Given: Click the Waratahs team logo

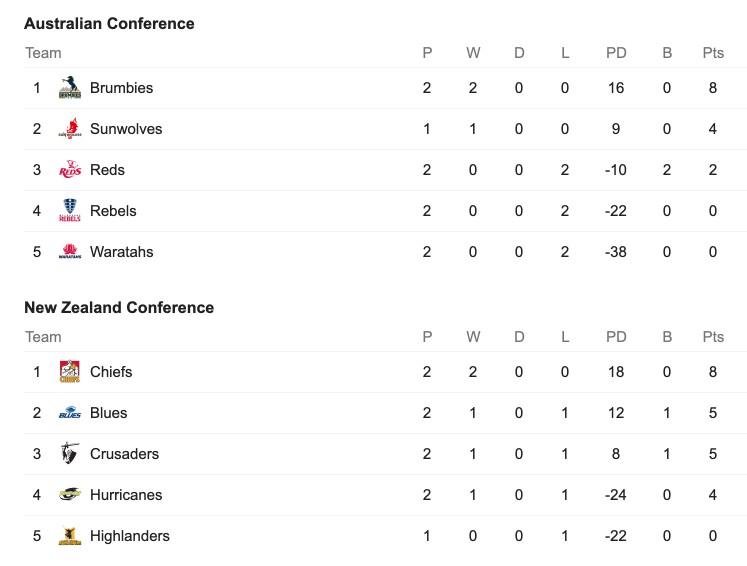Looking at the screenshot, I should click(70, 252).
